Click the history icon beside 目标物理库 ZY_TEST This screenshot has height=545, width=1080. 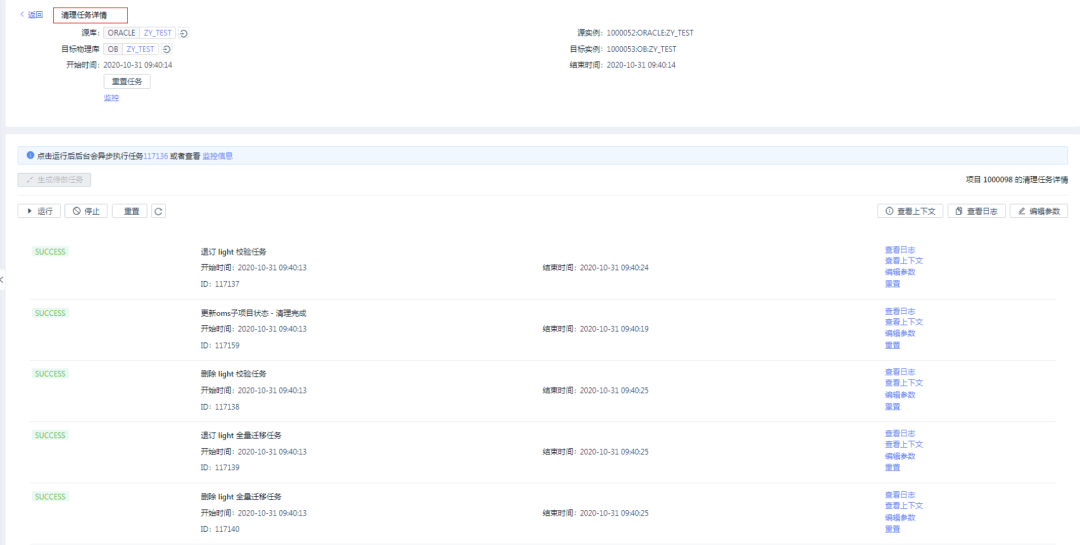pos(167,50)
